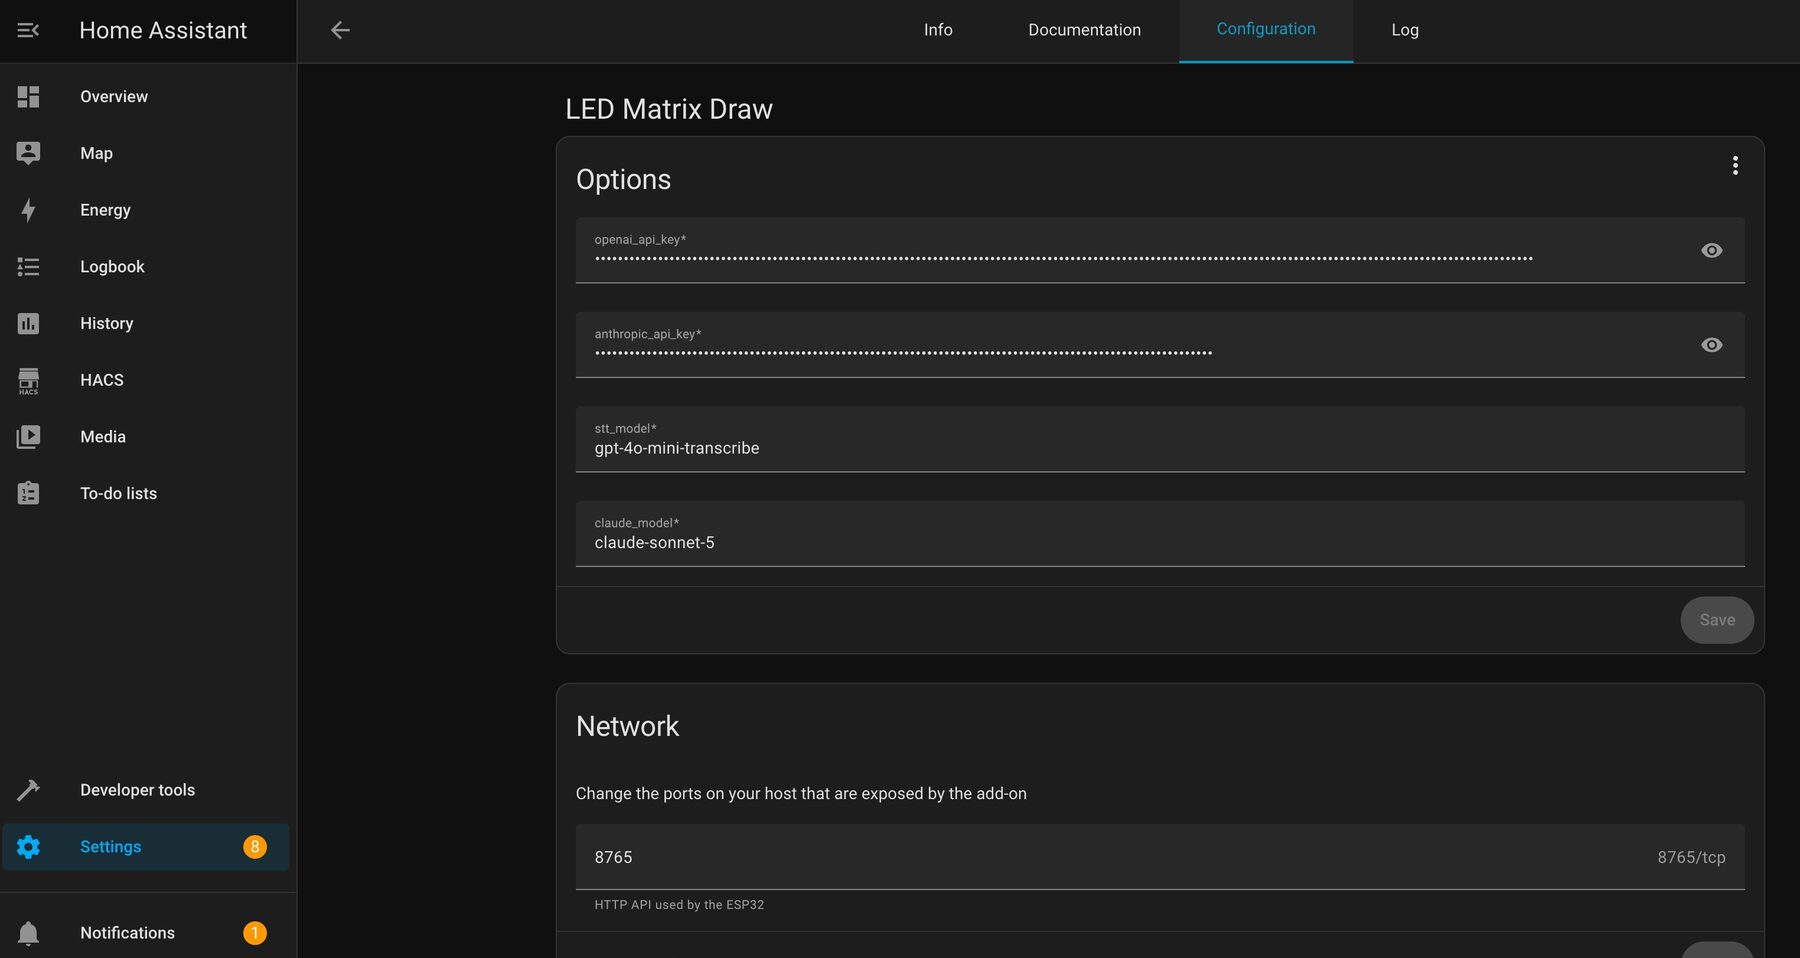Open Developer tools from the sidebar

[x=146, y=790]
